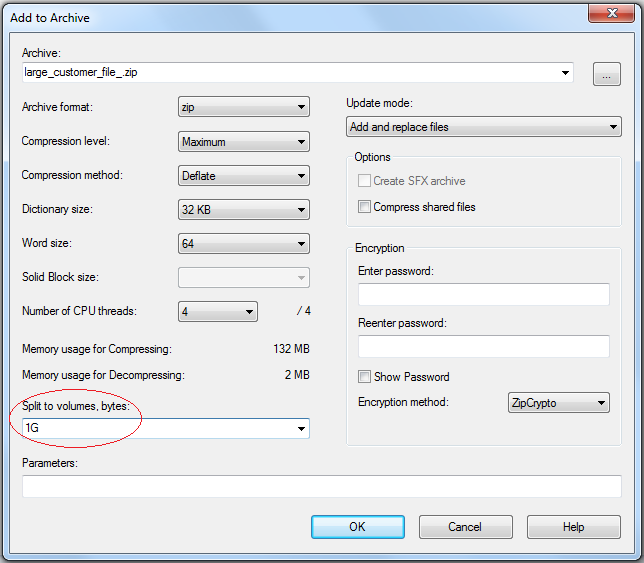
Task: Open Help for the Add to Archive dialog
Action: pyautogui.click(x=573, y=527)
